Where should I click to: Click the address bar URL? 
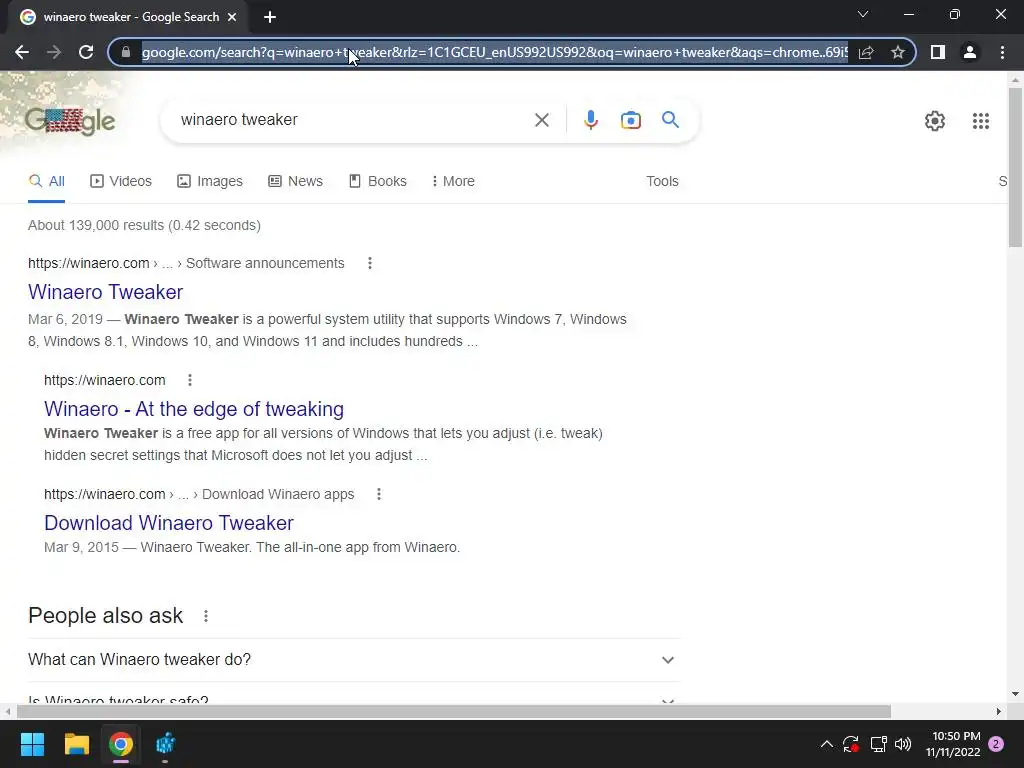coord(494,52)
